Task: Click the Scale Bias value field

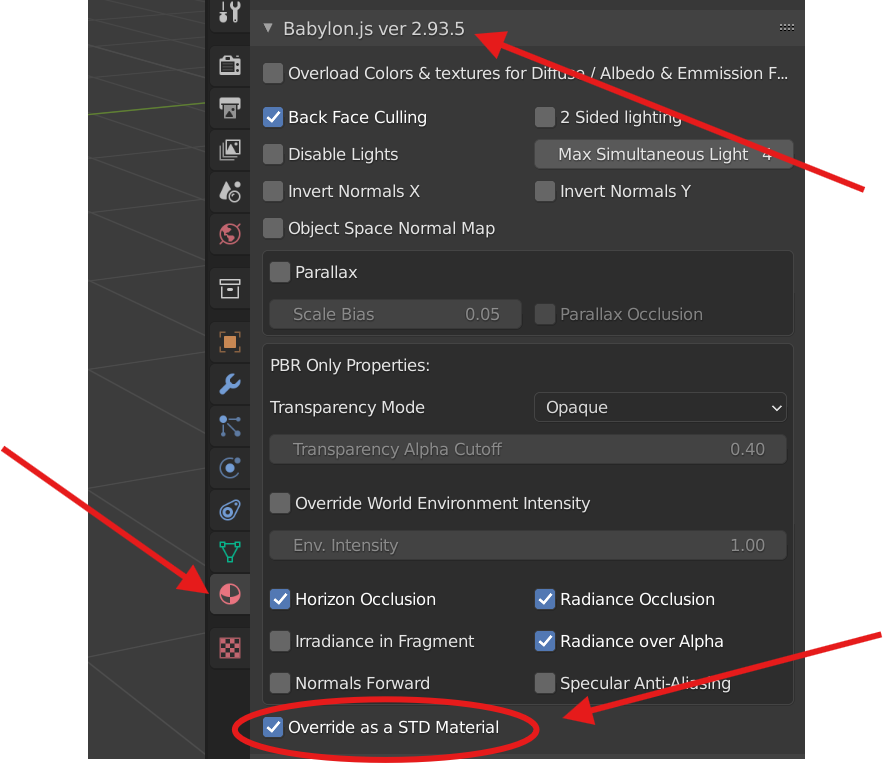Action: pyautogui.click(x=395, y=314)
